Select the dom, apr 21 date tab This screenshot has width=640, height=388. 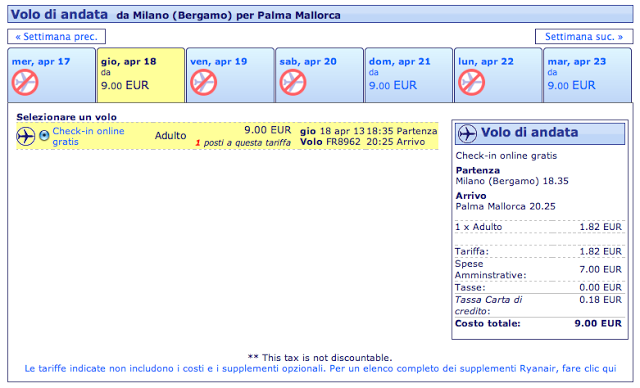[x=409, y=75]
